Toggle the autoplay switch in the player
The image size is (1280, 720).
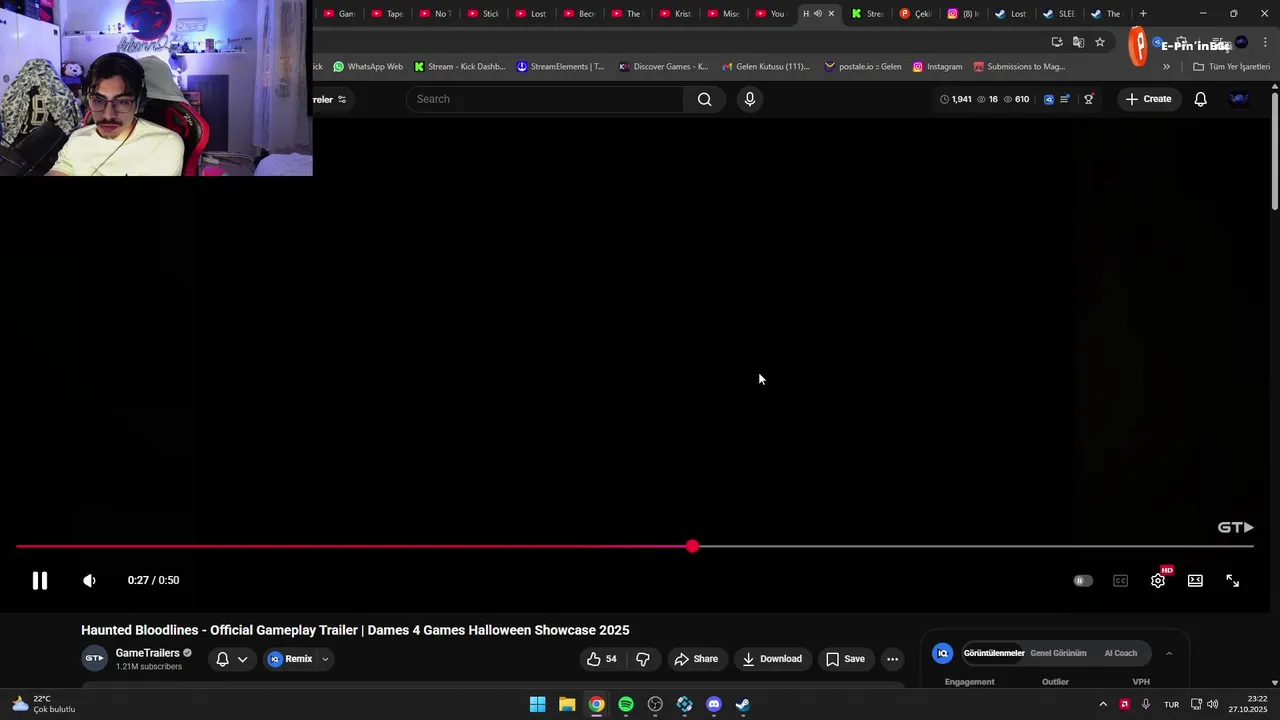click(x=1083, y=581)
